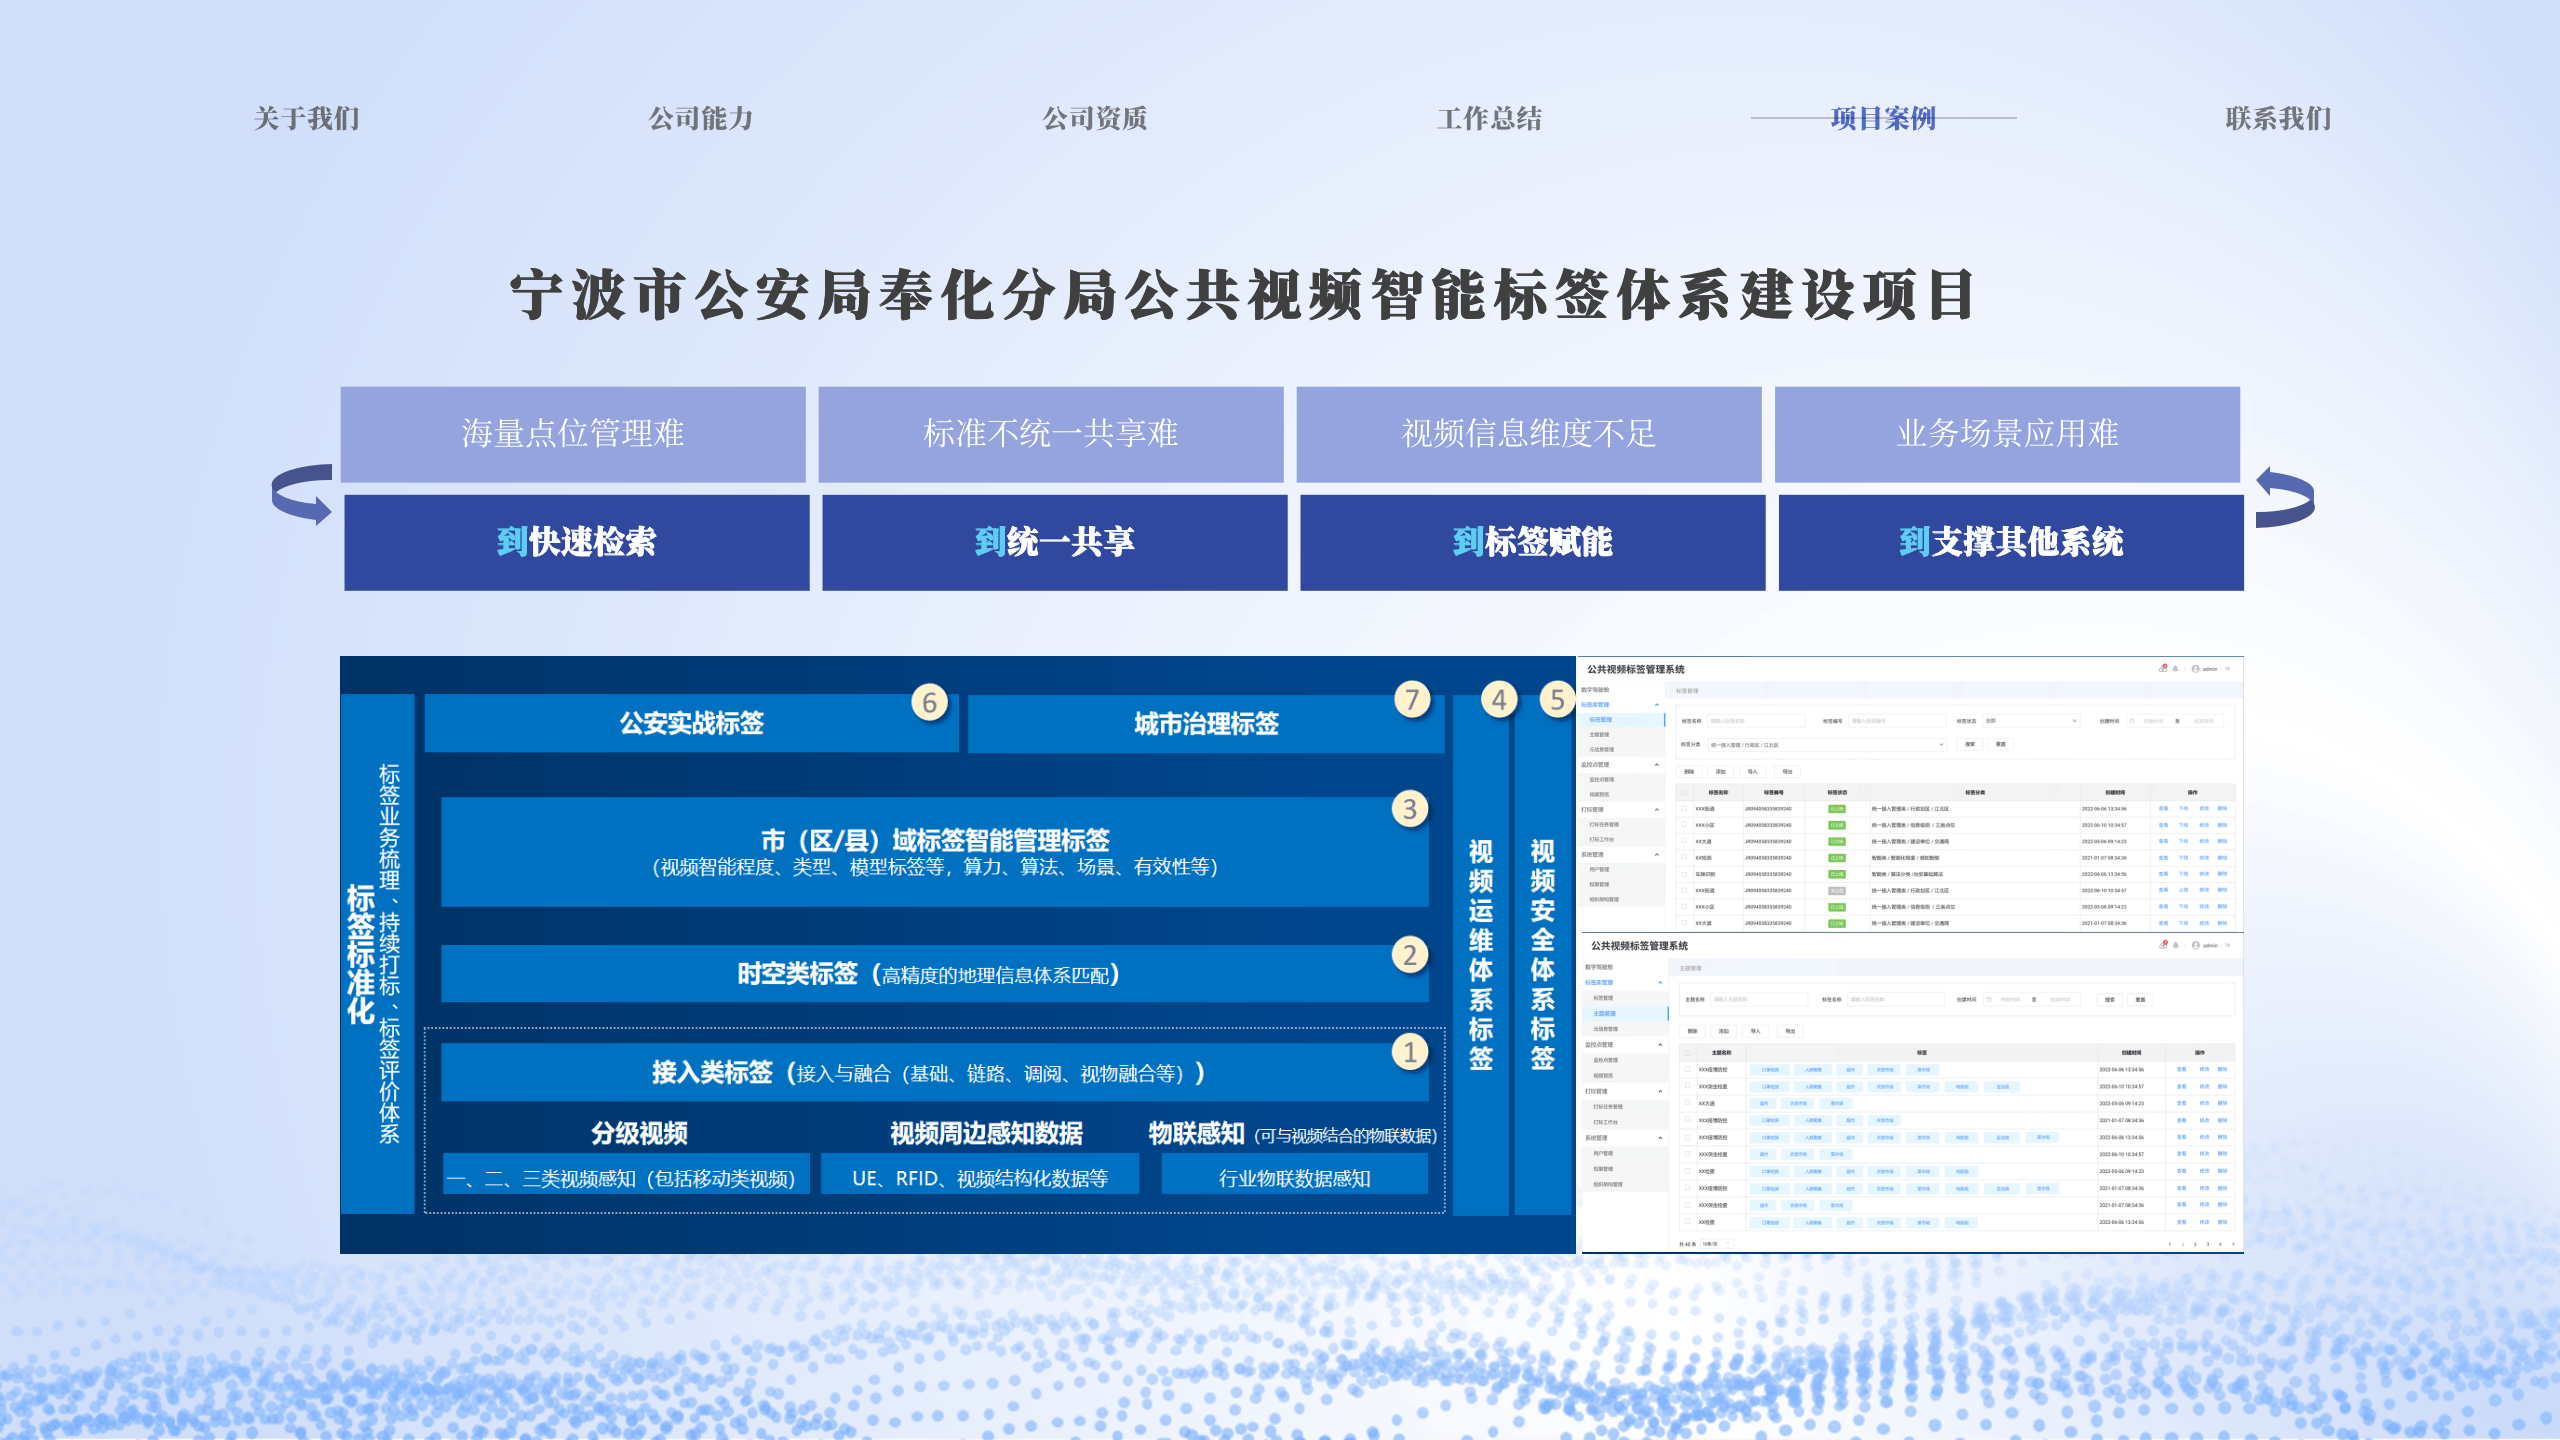This screenshot has height=1440, width=2560.
Task: Go to the 联系我们 navigation tab
Action: 2277,118
